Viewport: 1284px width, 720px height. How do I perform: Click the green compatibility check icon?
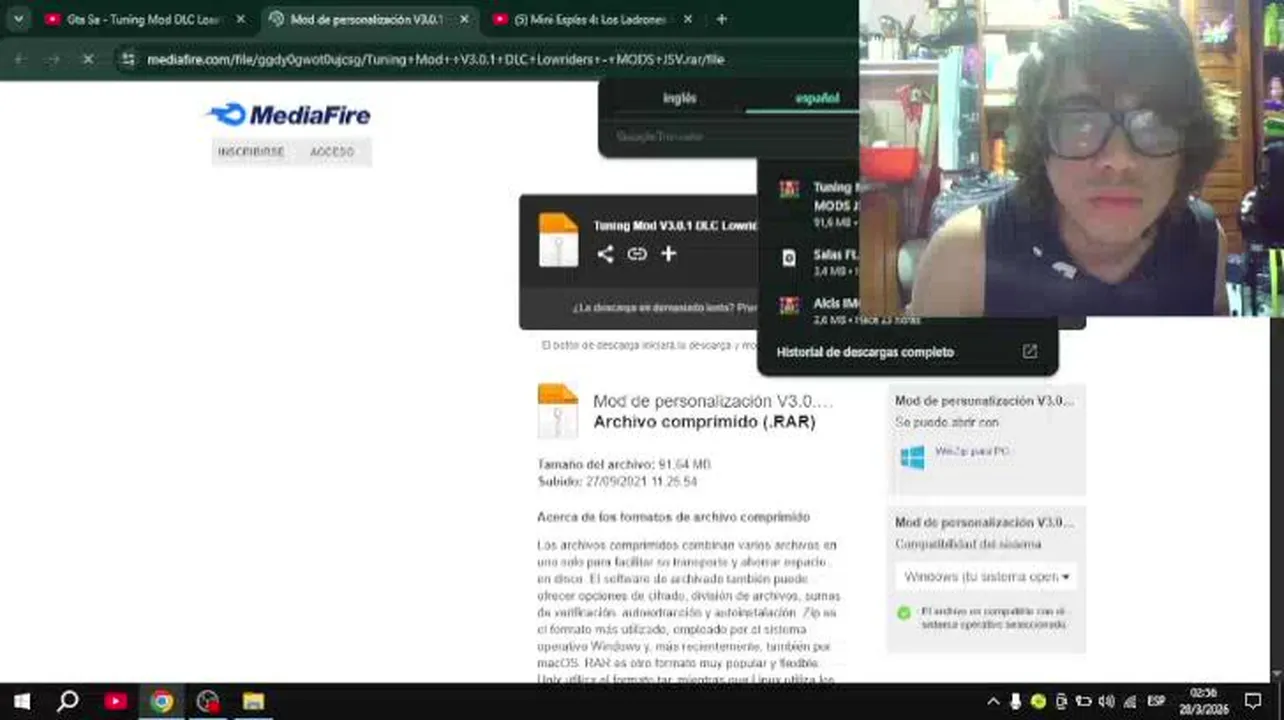(904, 612)
